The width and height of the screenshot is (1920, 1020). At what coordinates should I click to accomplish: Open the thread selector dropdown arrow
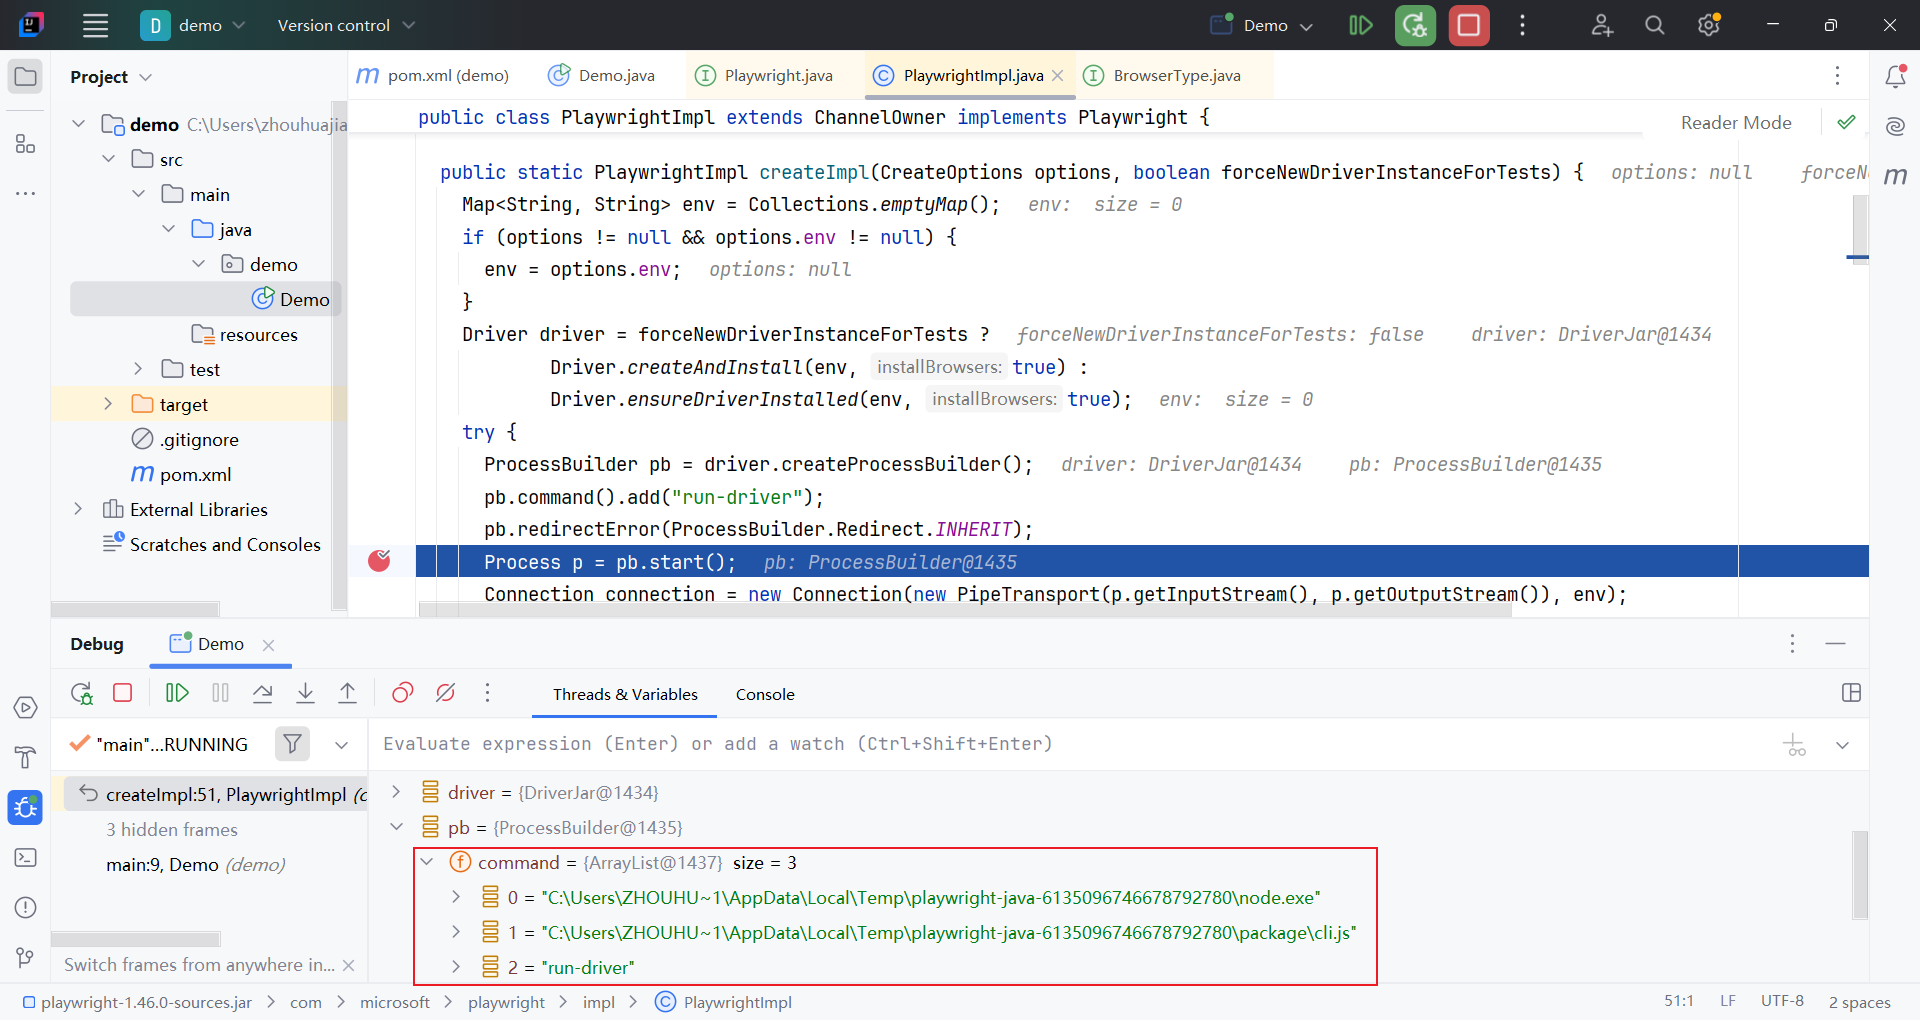(x=342, y=745)
